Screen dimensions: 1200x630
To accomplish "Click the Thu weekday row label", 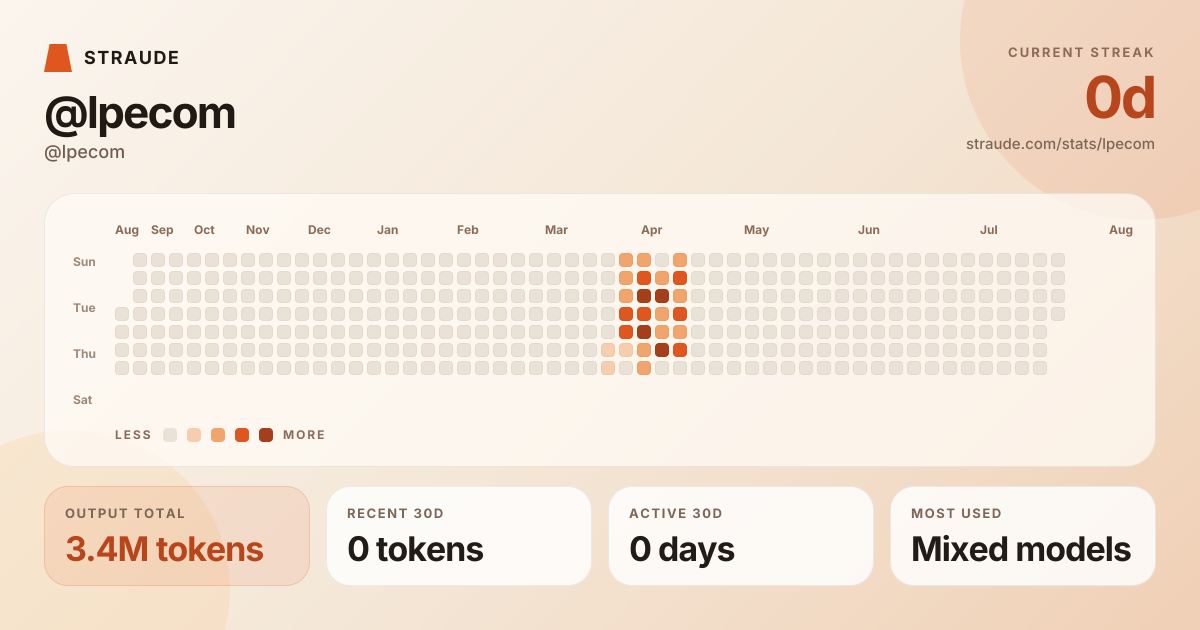I will coord(84,354).
